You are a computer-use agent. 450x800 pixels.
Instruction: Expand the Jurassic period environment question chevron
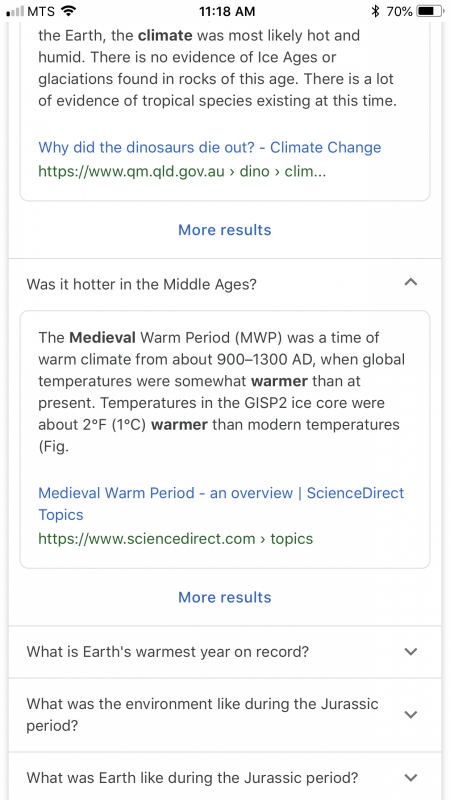(x=411, y=714)
